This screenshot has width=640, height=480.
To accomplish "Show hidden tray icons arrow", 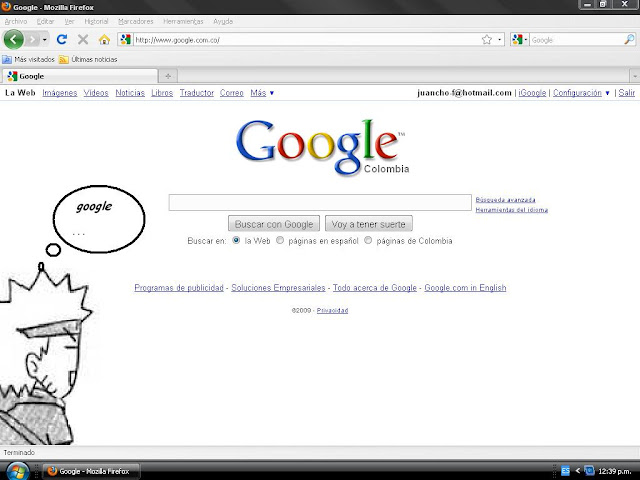I will [577, 471].
